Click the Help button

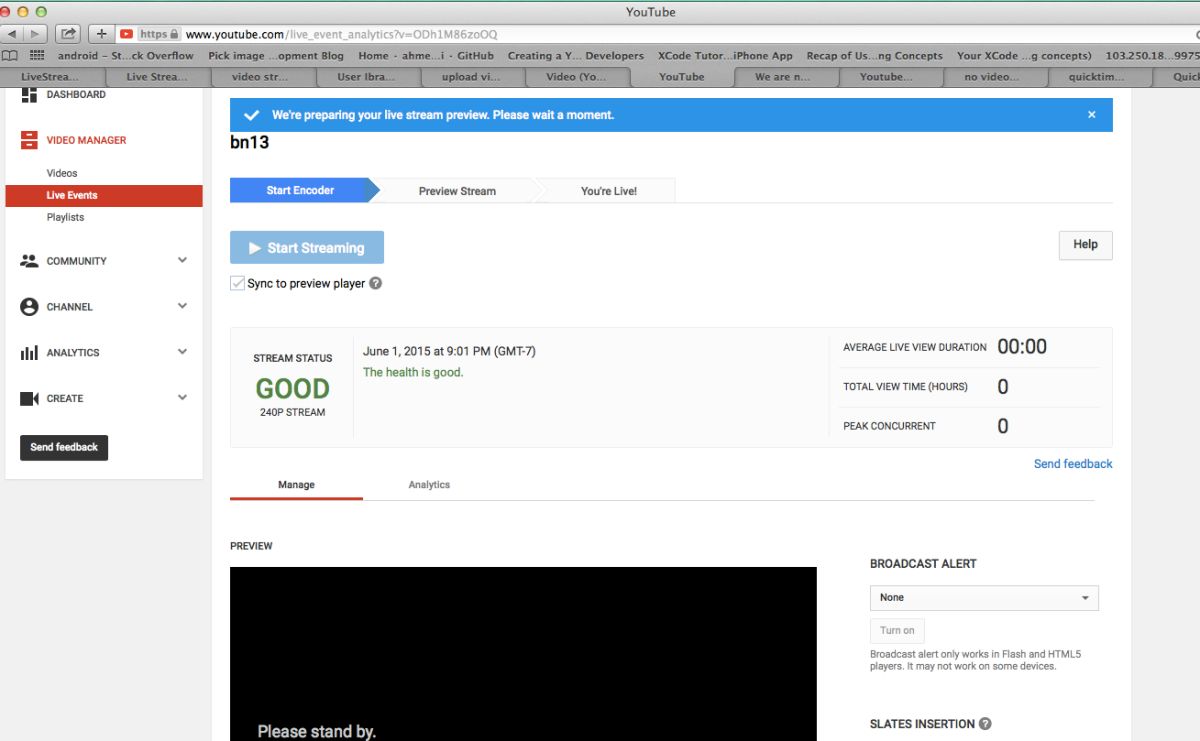pos(1085,245)
